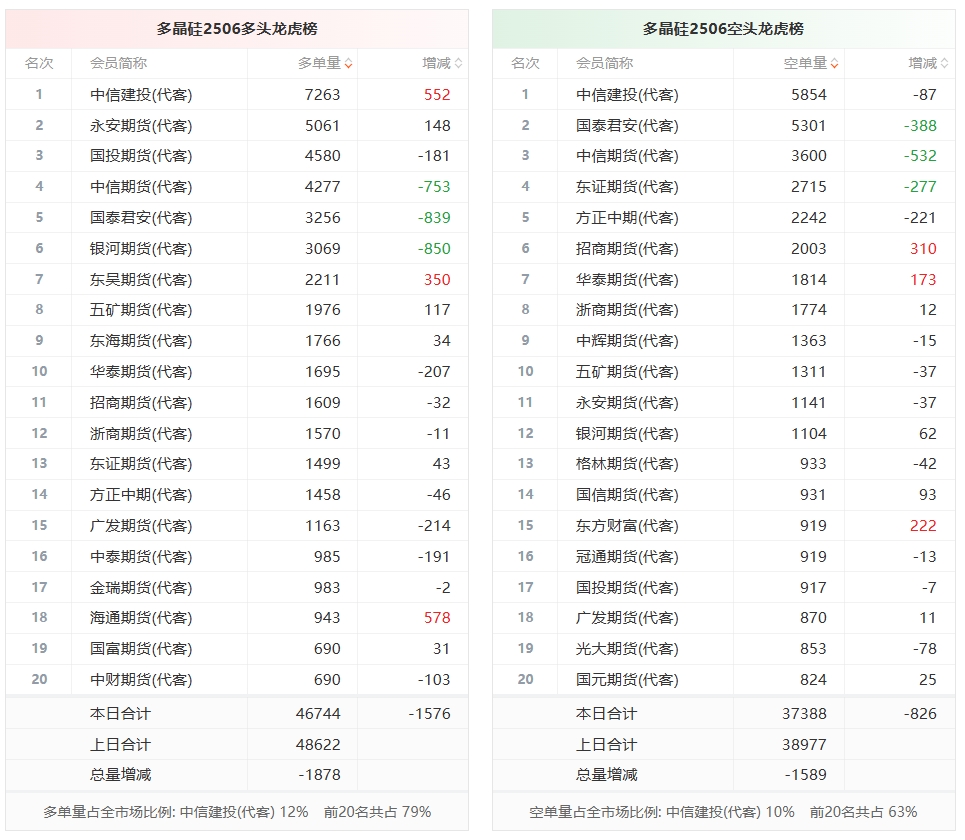Screen dimensions: 965x840
Task: Click long position value 7263
Action: pyautogui.click(x=322, y=95)
